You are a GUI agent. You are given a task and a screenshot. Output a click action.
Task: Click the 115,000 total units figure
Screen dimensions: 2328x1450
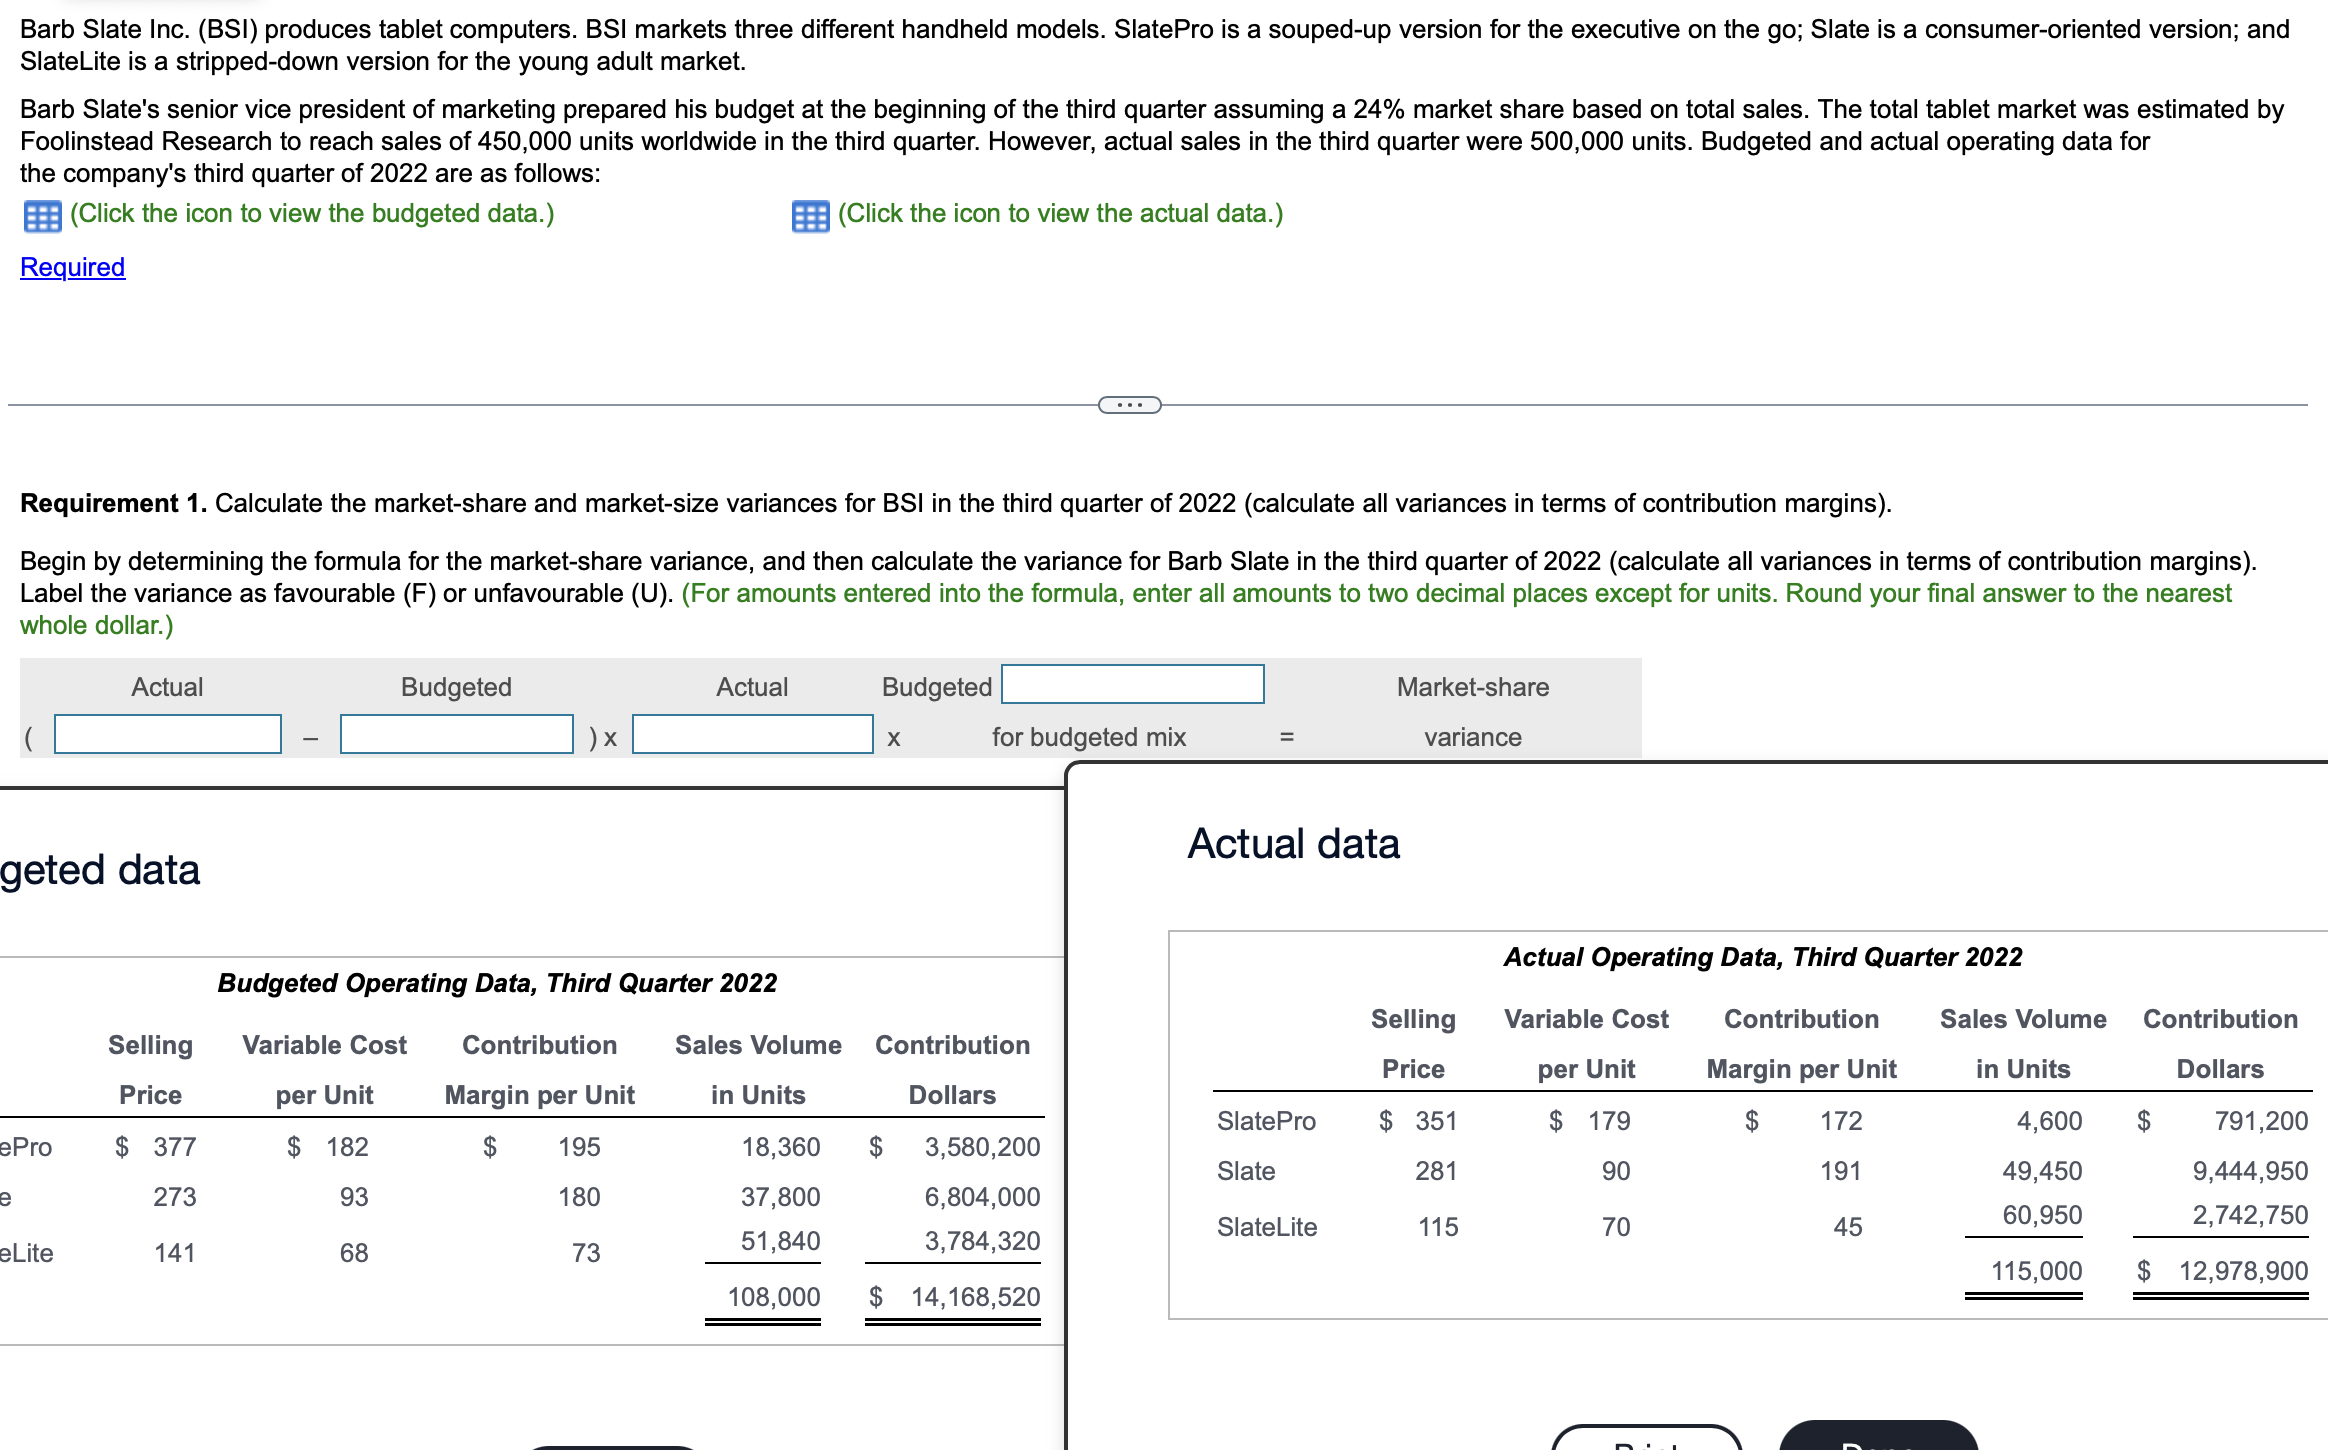2041,1271
